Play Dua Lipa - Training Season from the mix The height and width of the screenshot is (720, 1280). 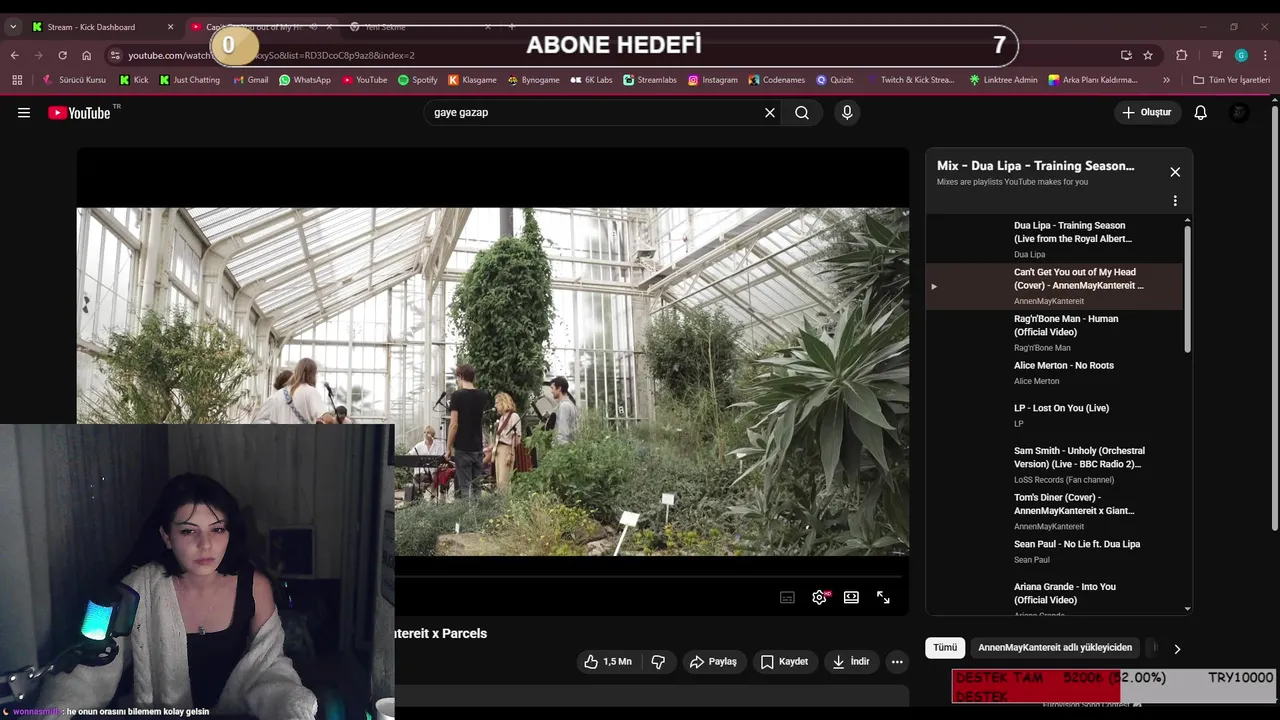(1055, 239)
